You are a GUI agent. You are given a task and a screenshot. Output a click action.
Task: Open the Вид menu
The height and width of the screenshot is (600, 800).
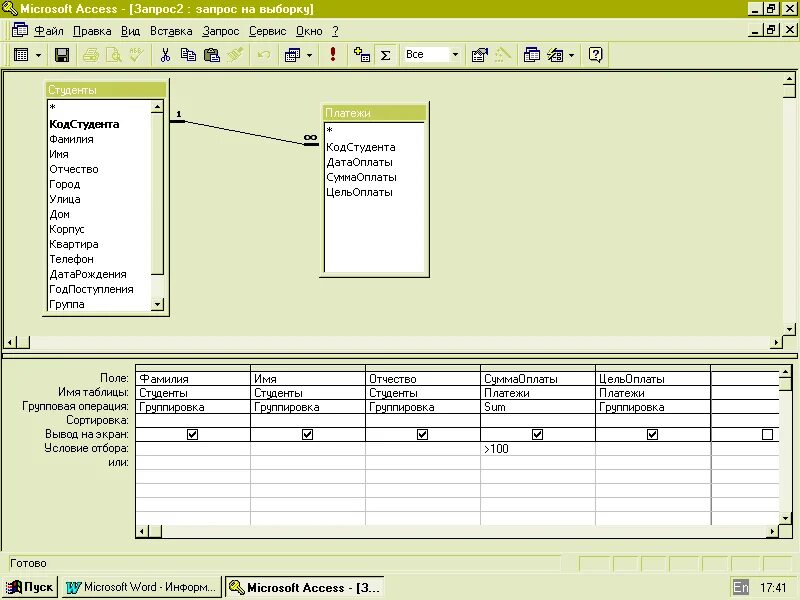coord(130,31)
